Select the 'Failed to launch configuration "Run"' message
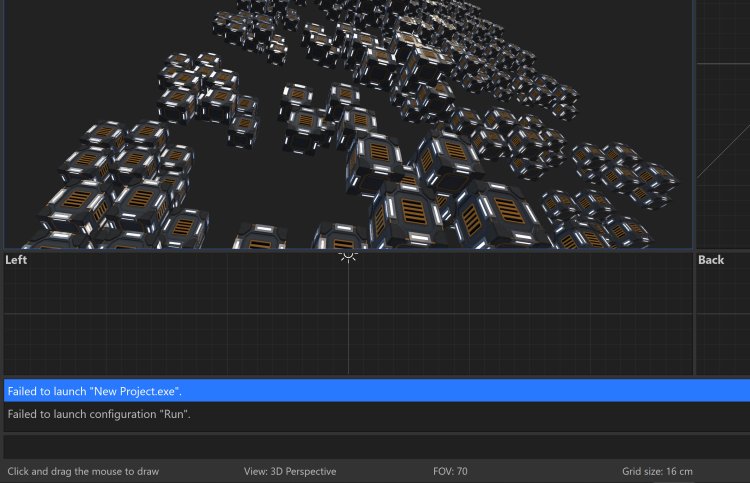 [99, 414]
